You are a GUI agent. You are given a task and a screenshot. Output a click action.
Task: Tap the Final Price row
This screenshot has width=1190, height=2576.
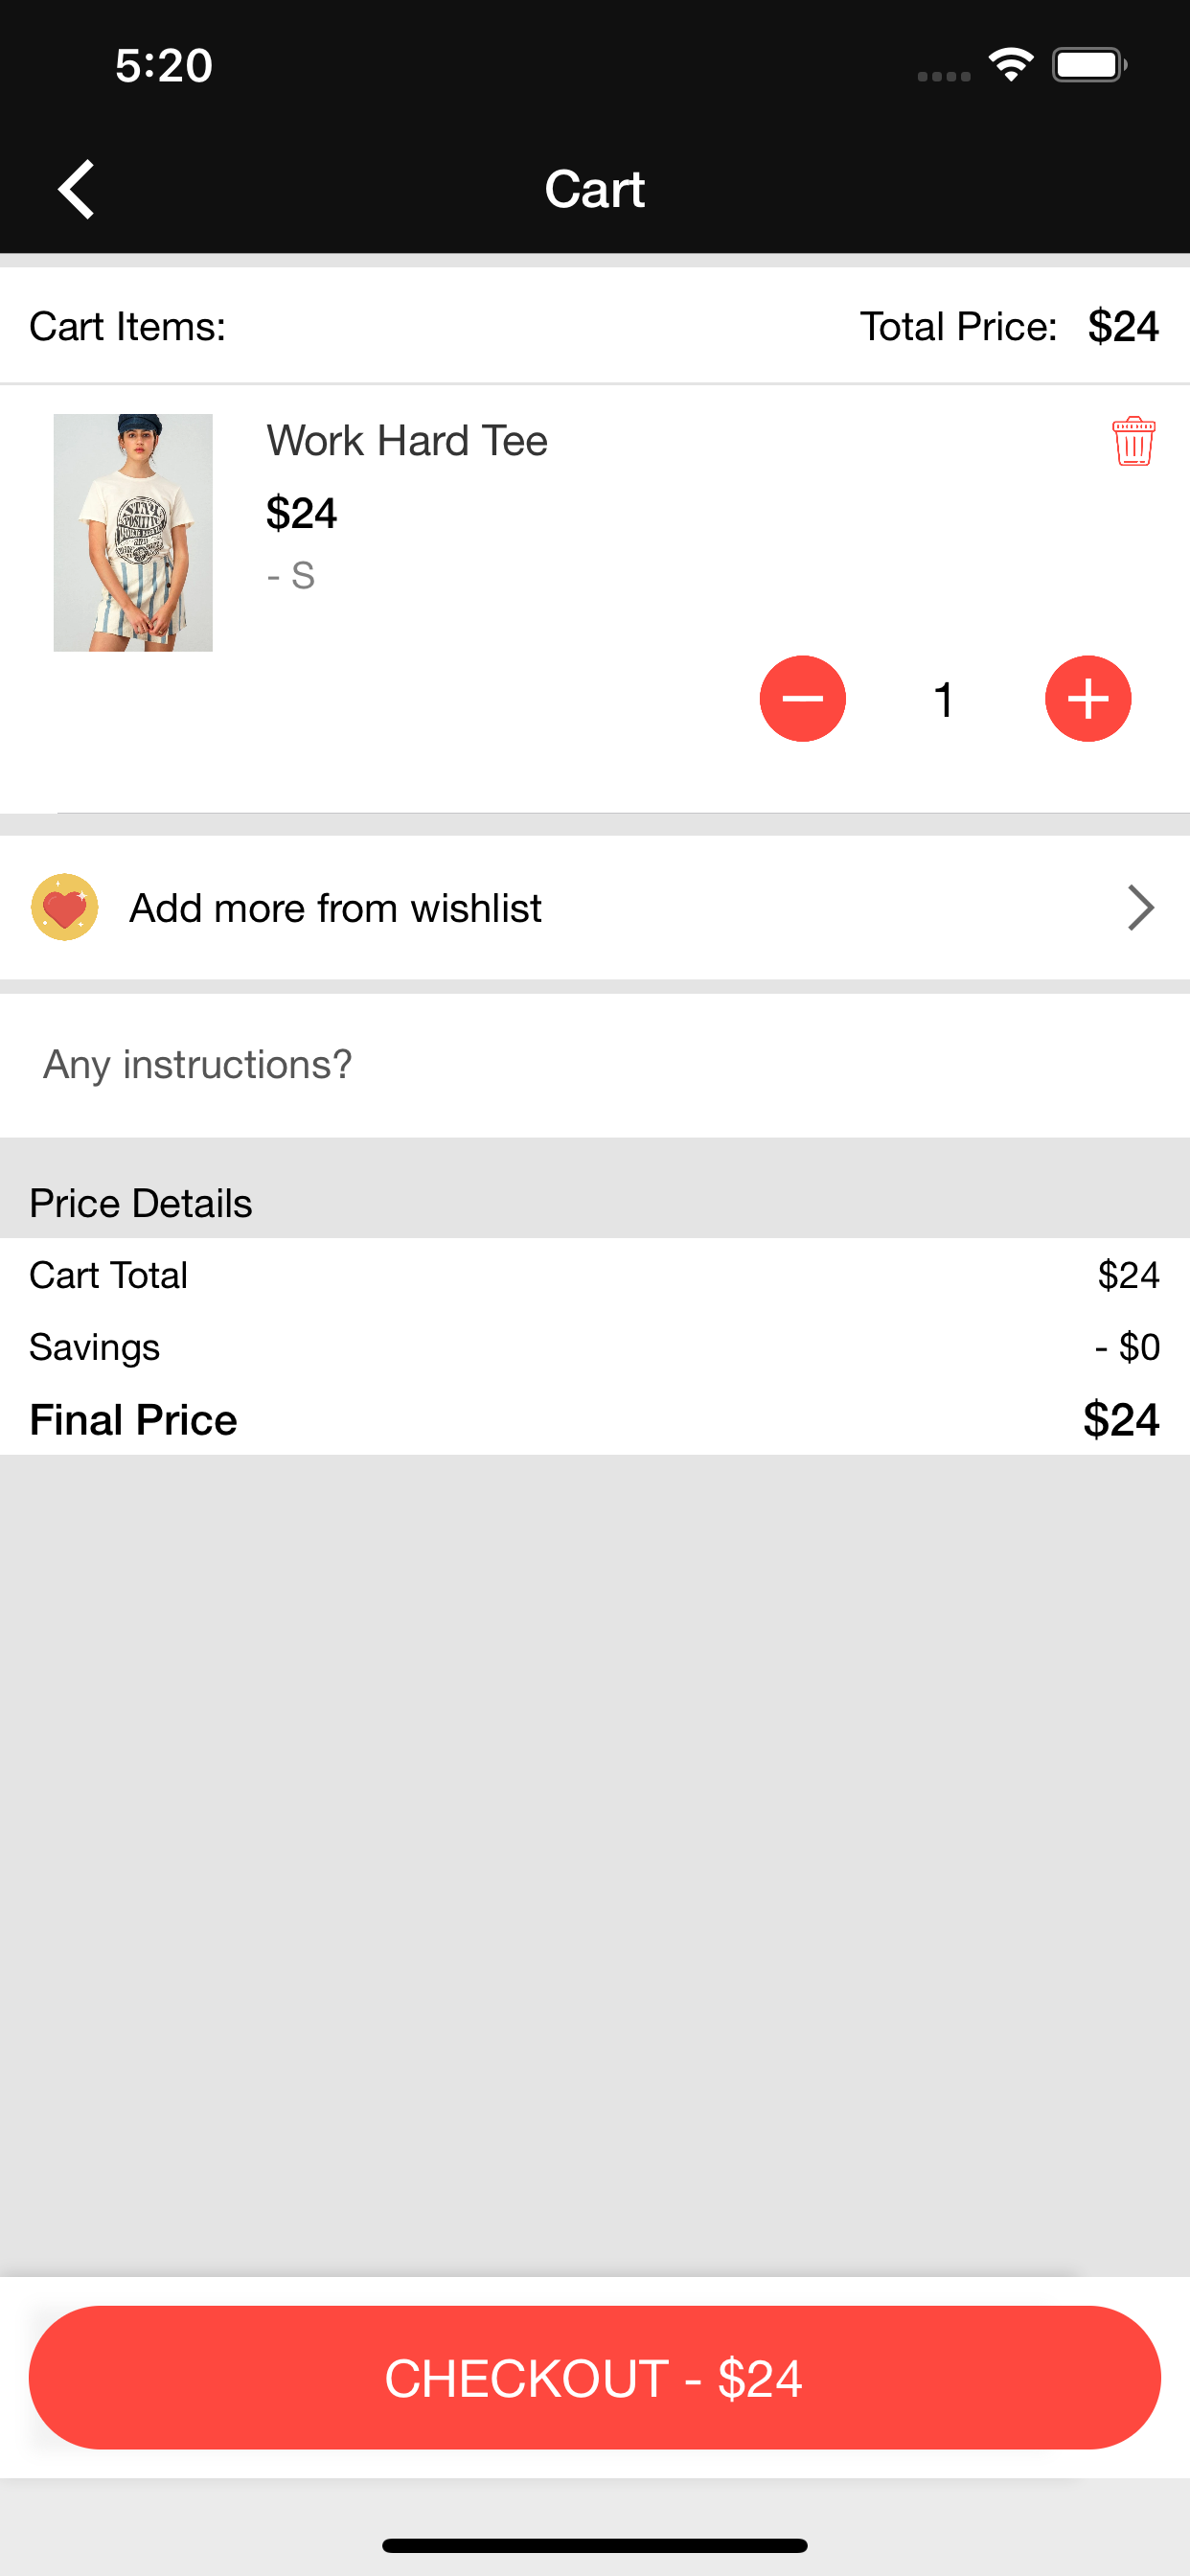point(595,1420)
